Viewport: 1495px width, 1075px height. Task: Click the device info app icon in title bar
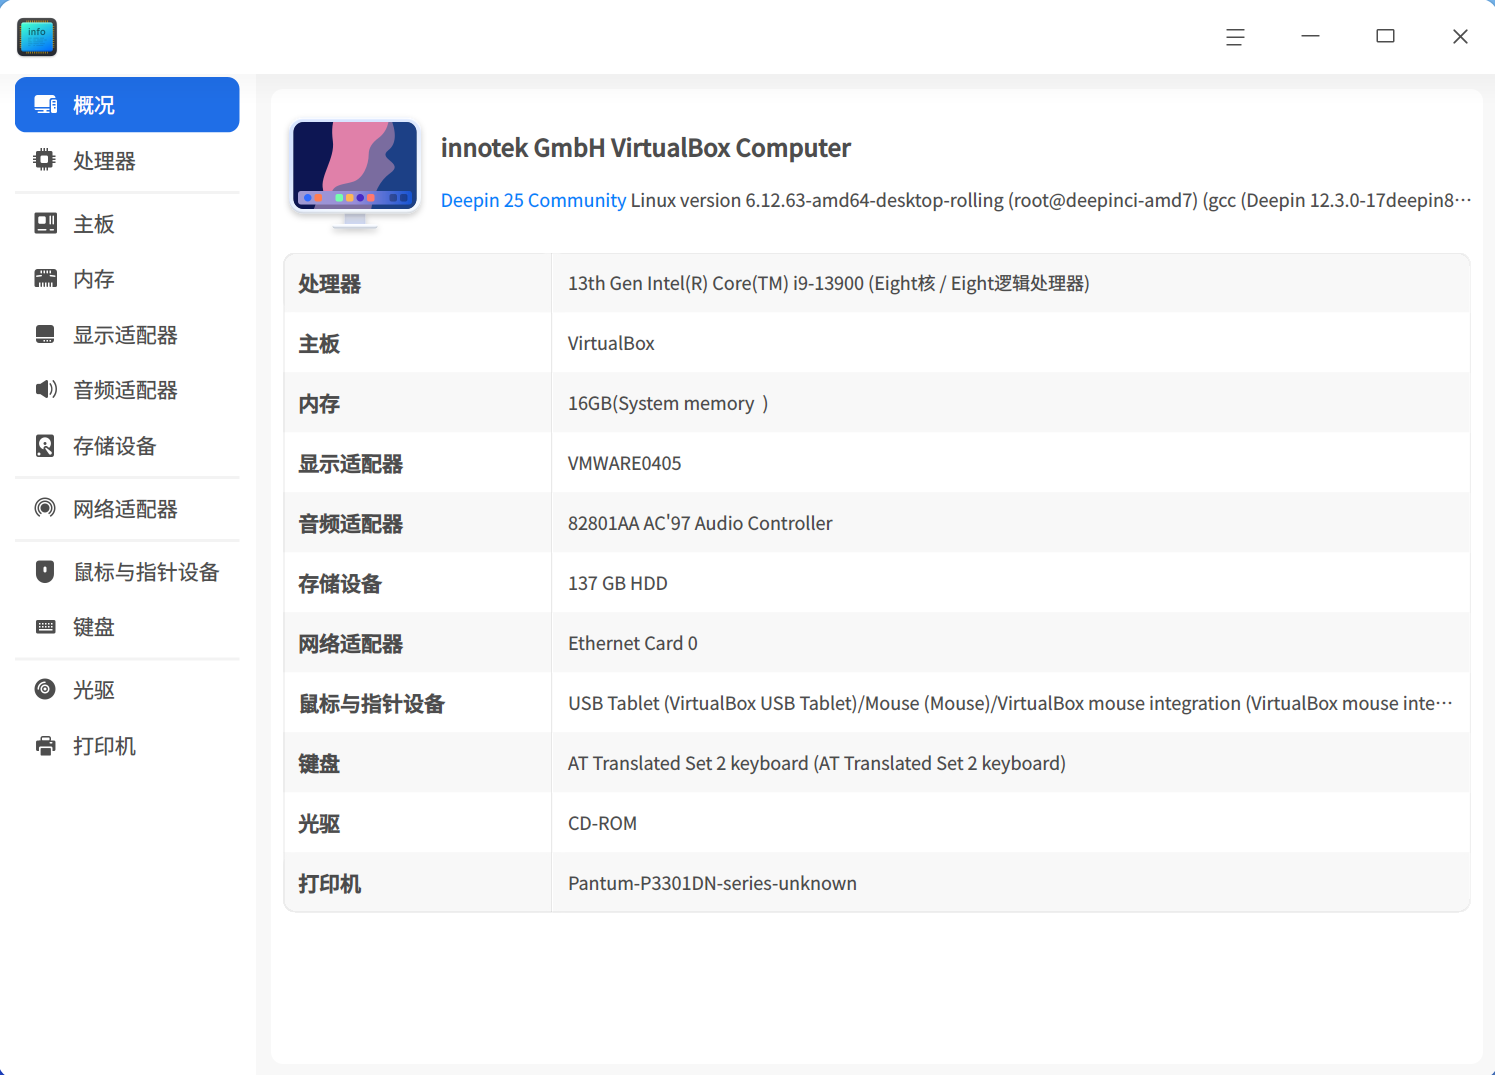point(37,37)
